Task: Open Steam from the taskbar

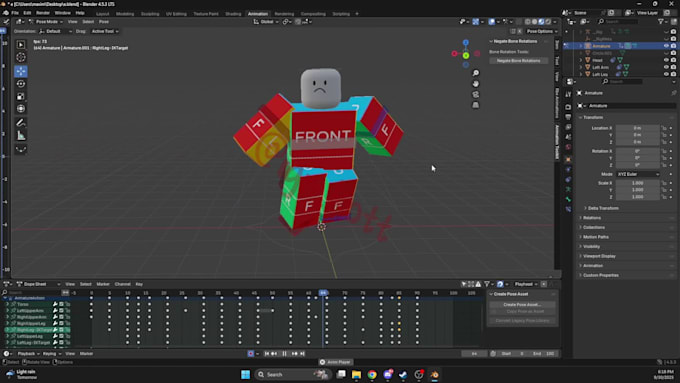Action: 403,374
